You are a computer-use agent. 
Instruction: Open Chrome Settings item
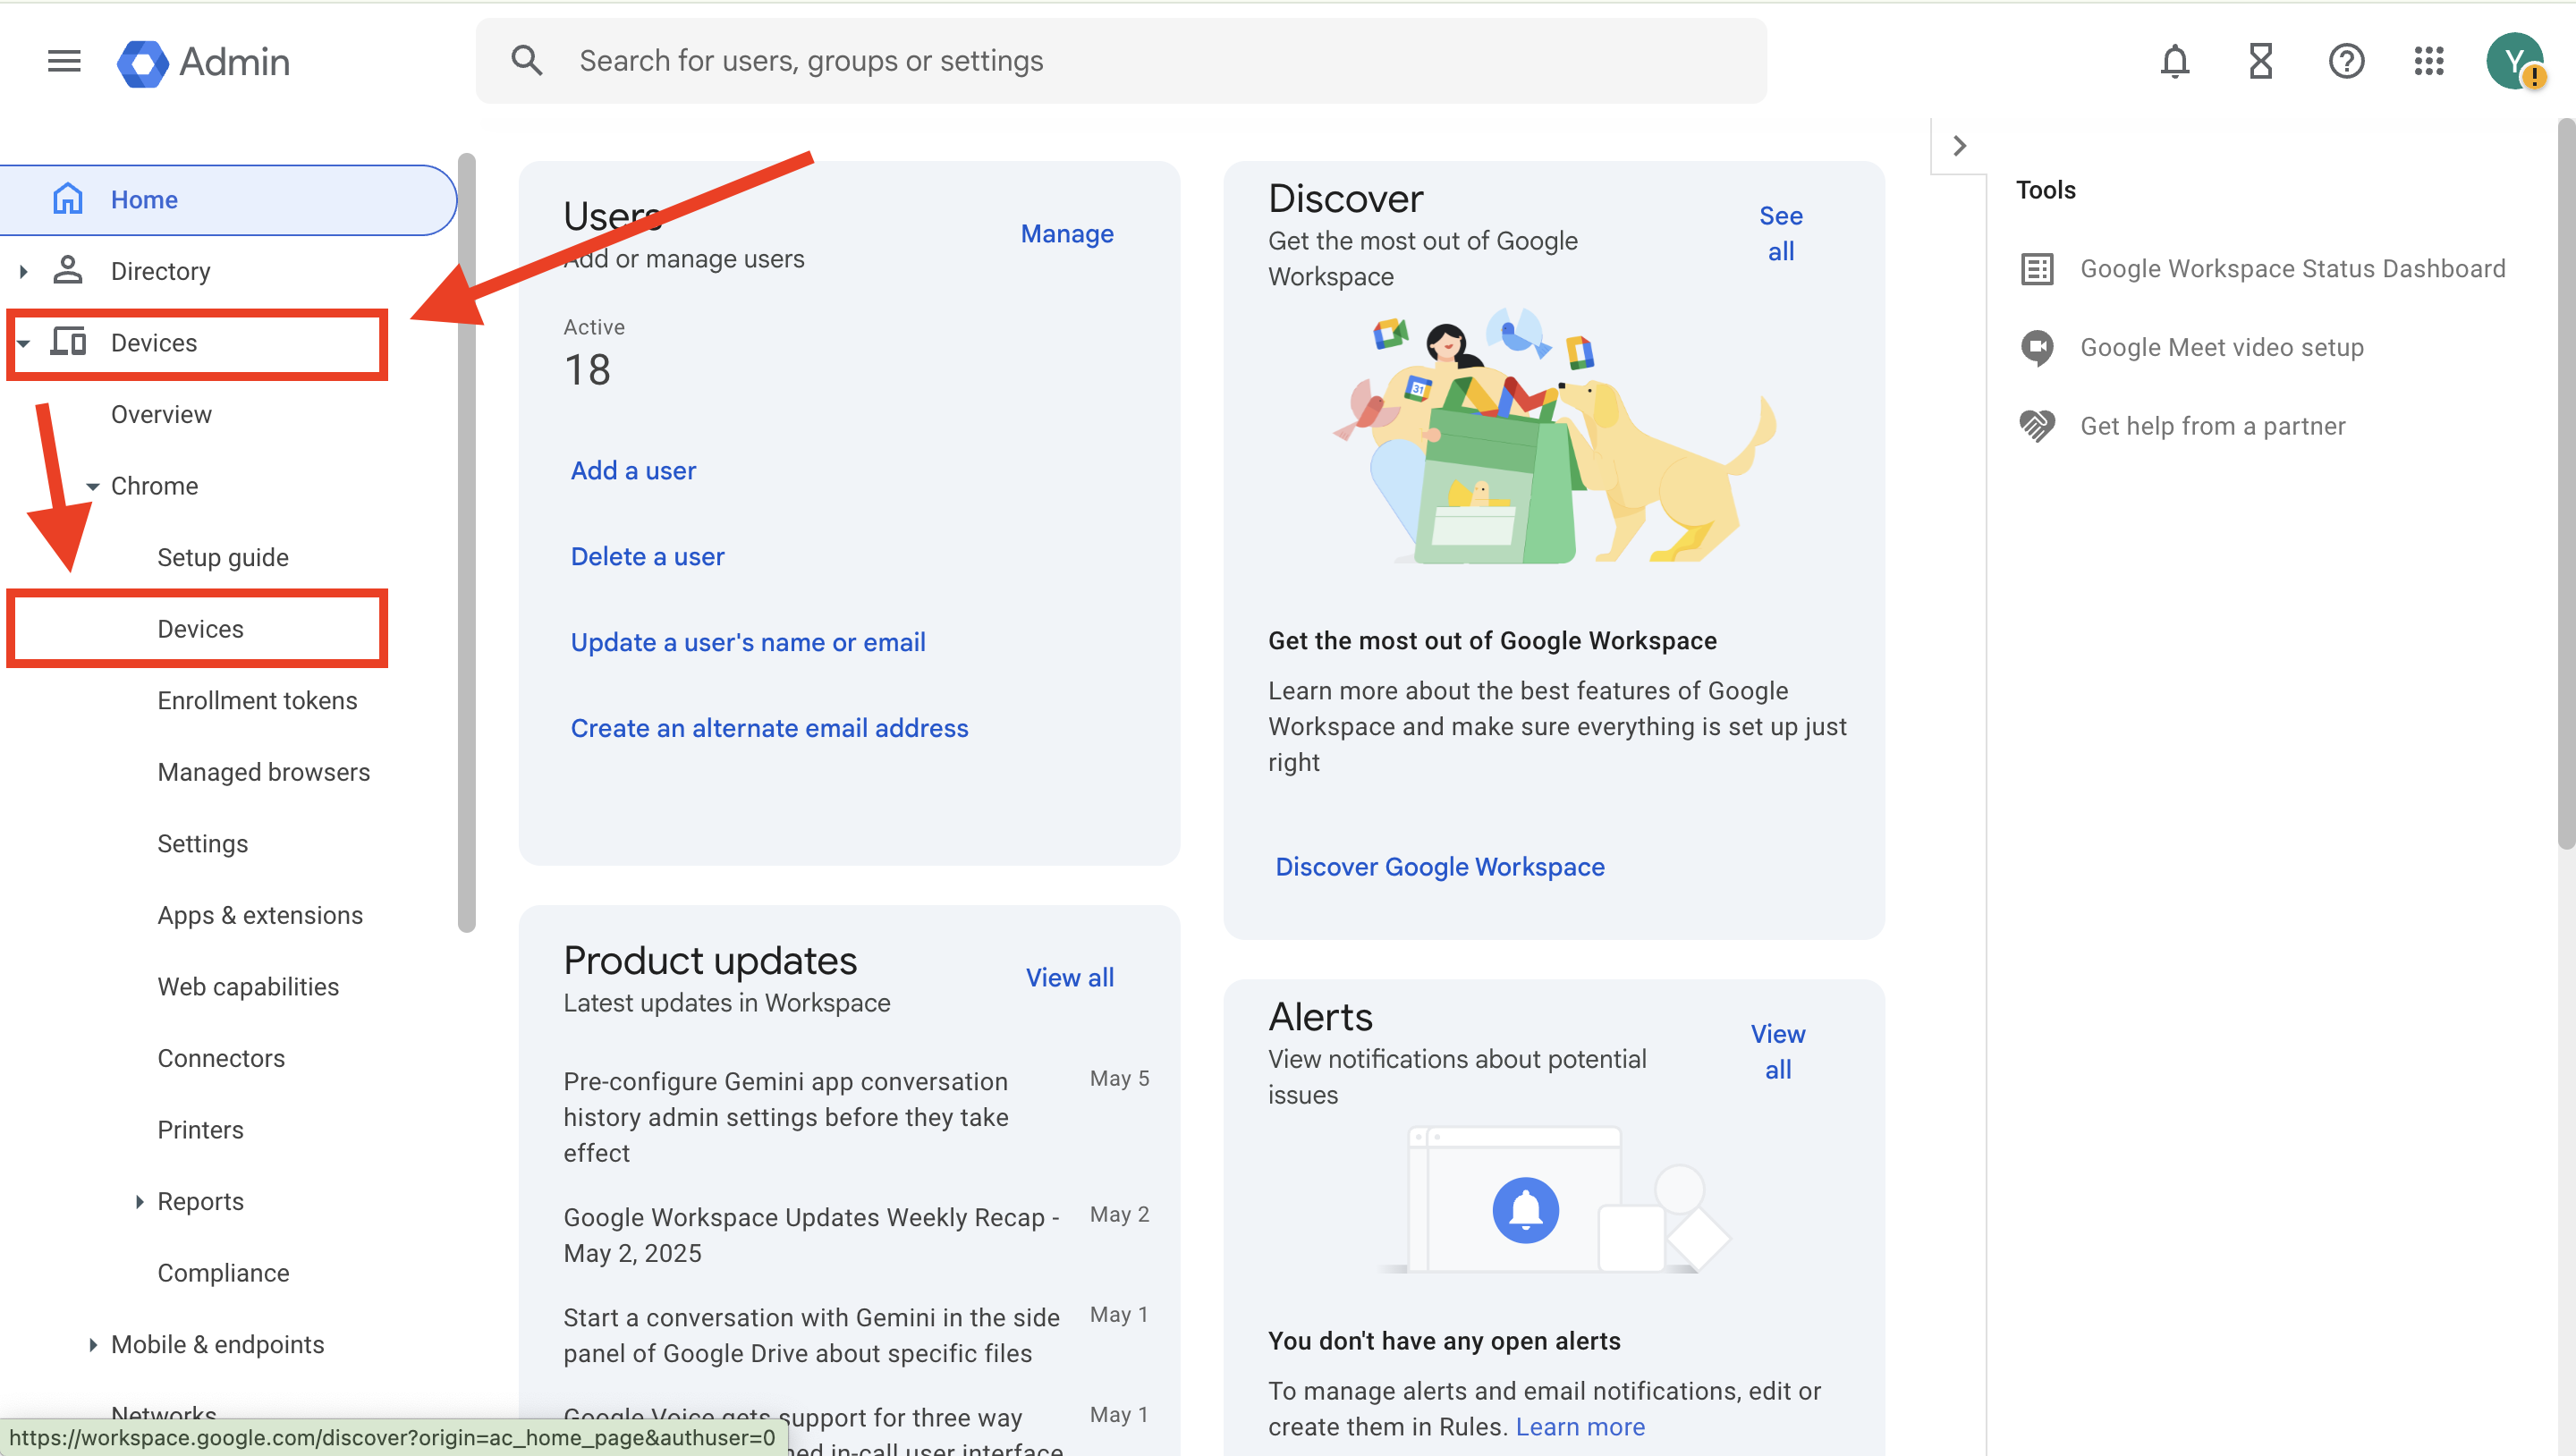pos(202,844)
